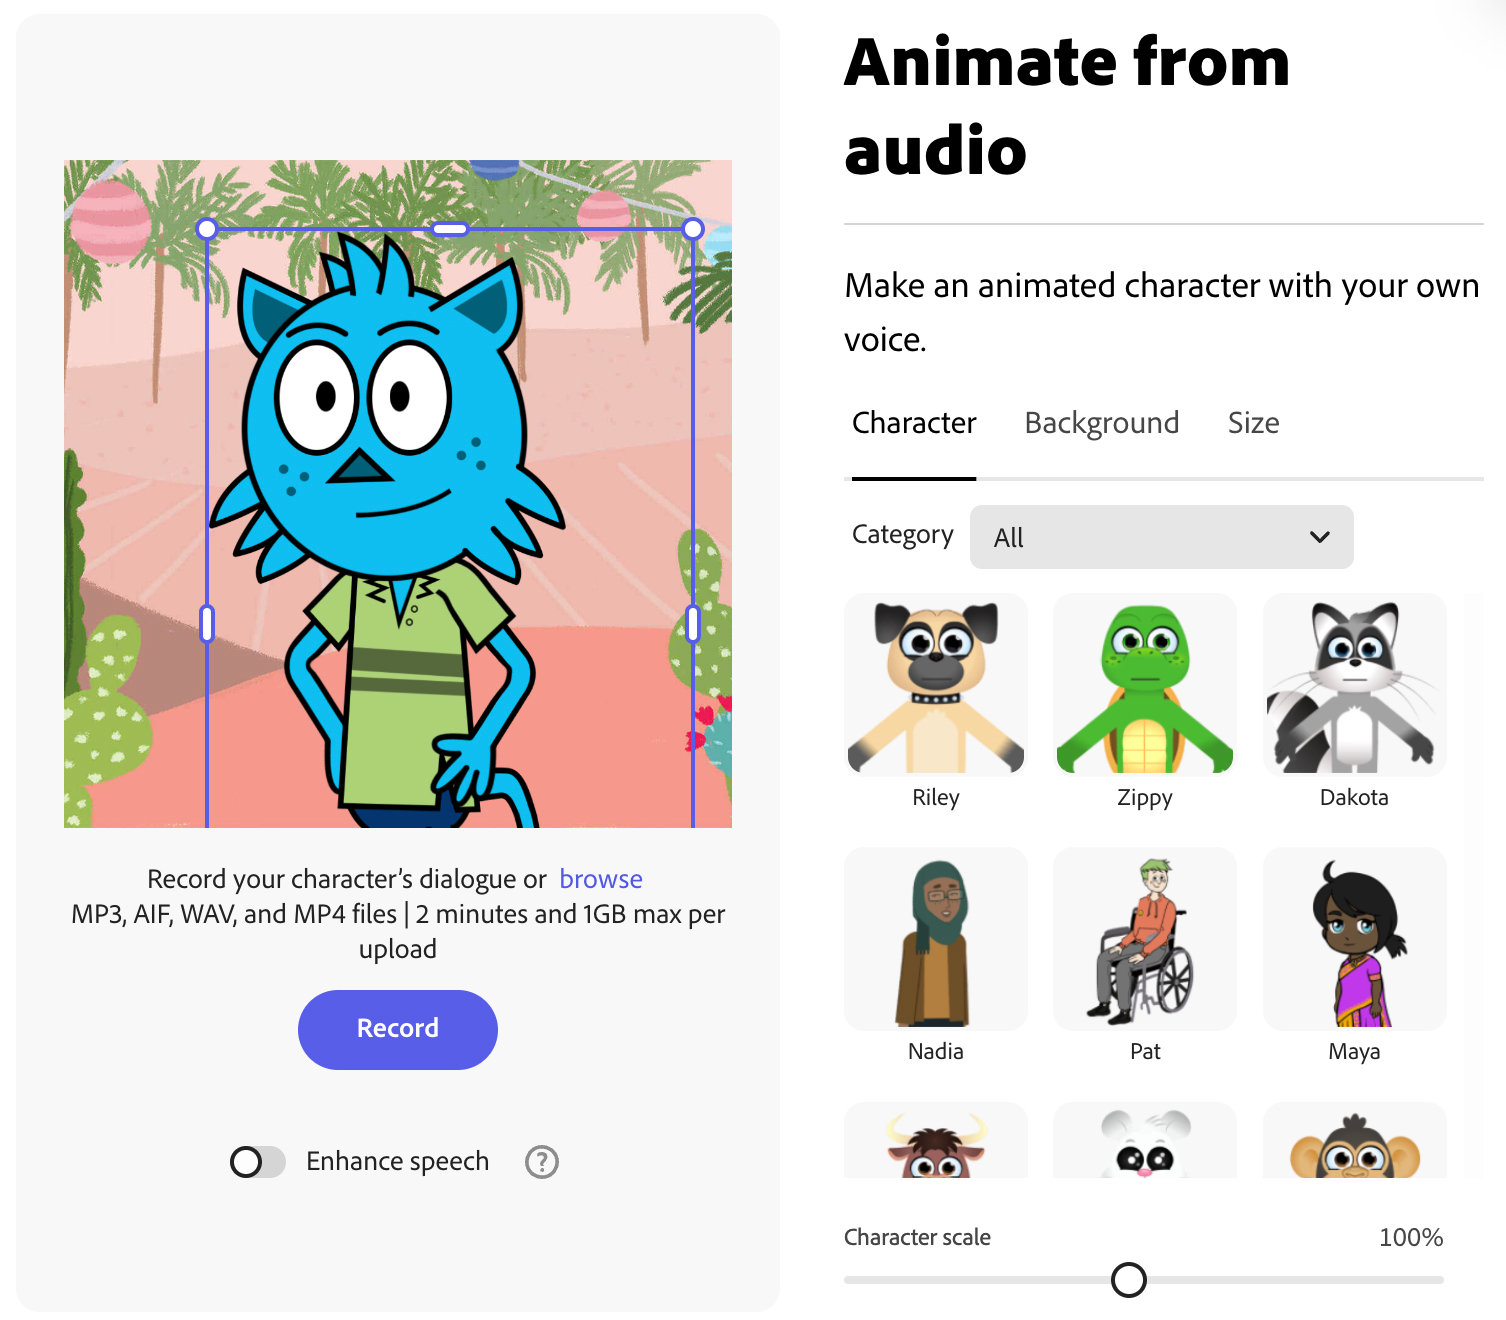This screenshot has height=1320, width=1506.
Task: Click the top-right corner handle of the character
Action: [x=693, y=229]
